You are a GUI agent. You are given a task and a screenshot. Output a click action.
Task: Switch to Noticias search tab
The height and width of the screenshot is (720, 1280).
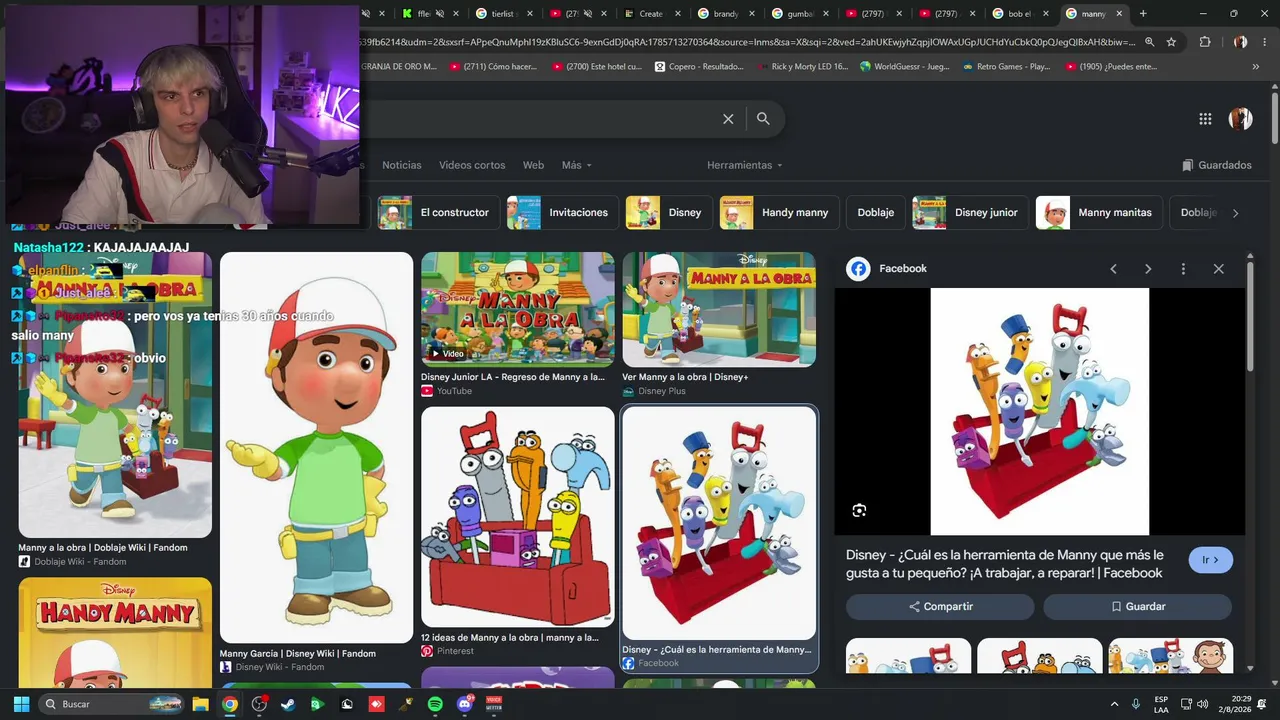(402, 165)
